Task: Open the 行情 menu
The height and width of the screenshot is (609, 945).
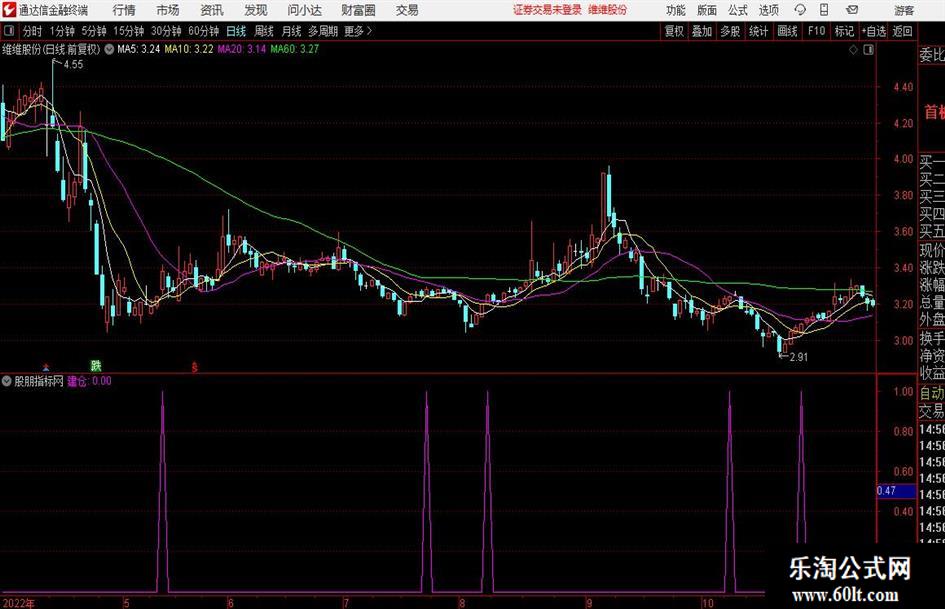Action: [124, 10]
